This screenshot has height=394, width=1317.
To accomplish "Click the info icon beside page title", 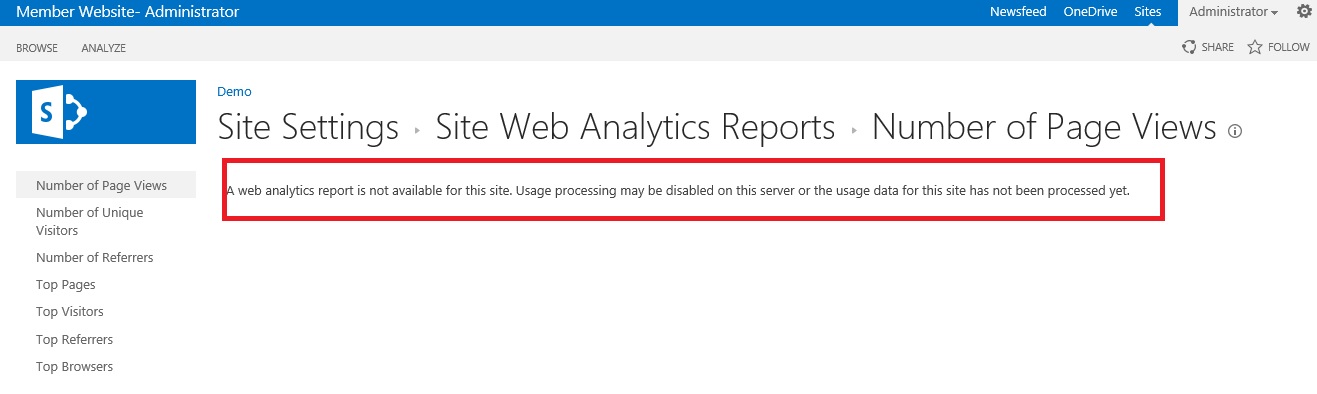I will 1235,131.
